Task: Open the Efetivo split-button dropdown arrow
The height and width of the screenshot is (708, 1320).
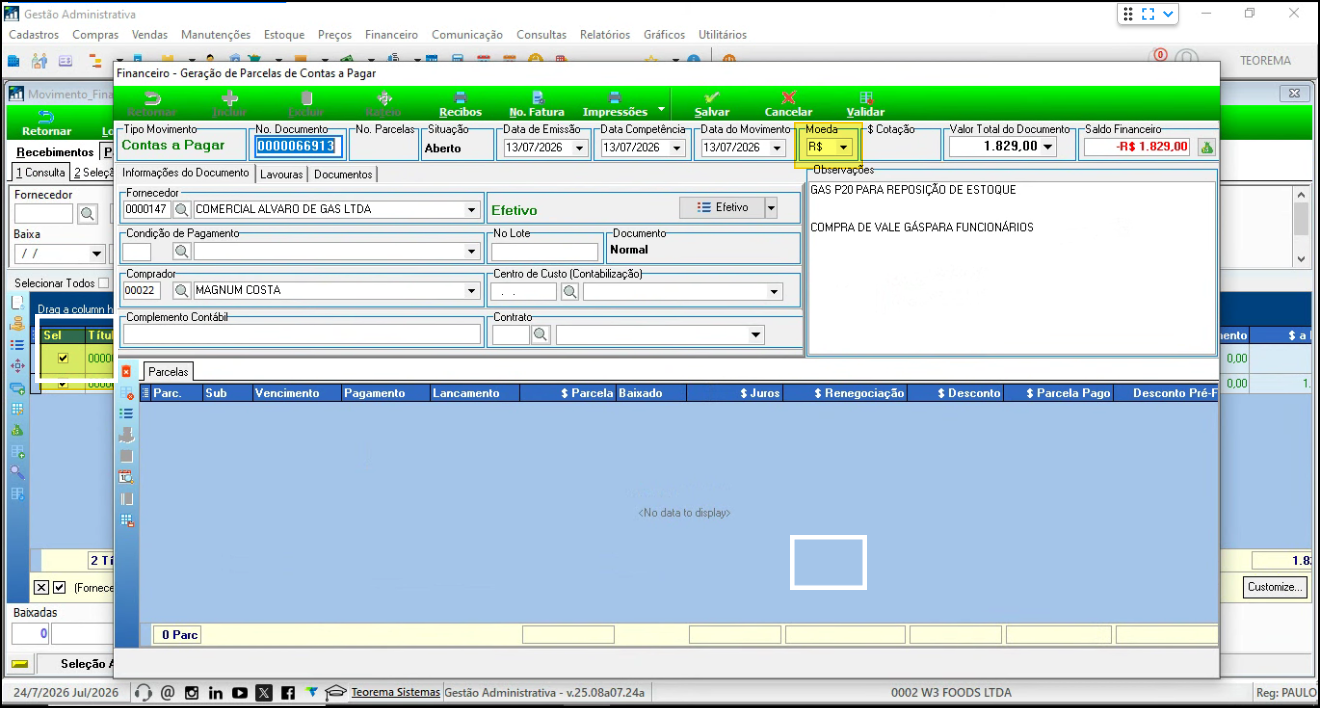Action: (x=771, y=207)
